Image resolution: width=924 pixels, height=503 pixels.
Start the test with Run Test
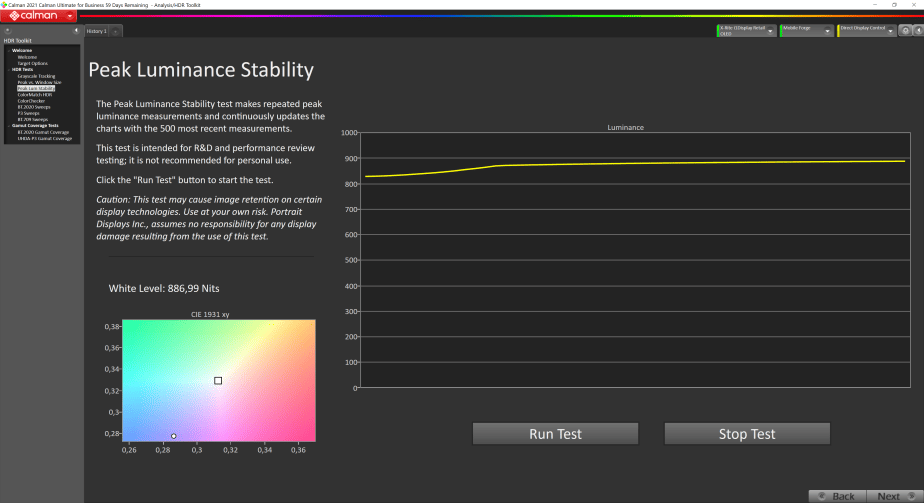coord(555,434)
